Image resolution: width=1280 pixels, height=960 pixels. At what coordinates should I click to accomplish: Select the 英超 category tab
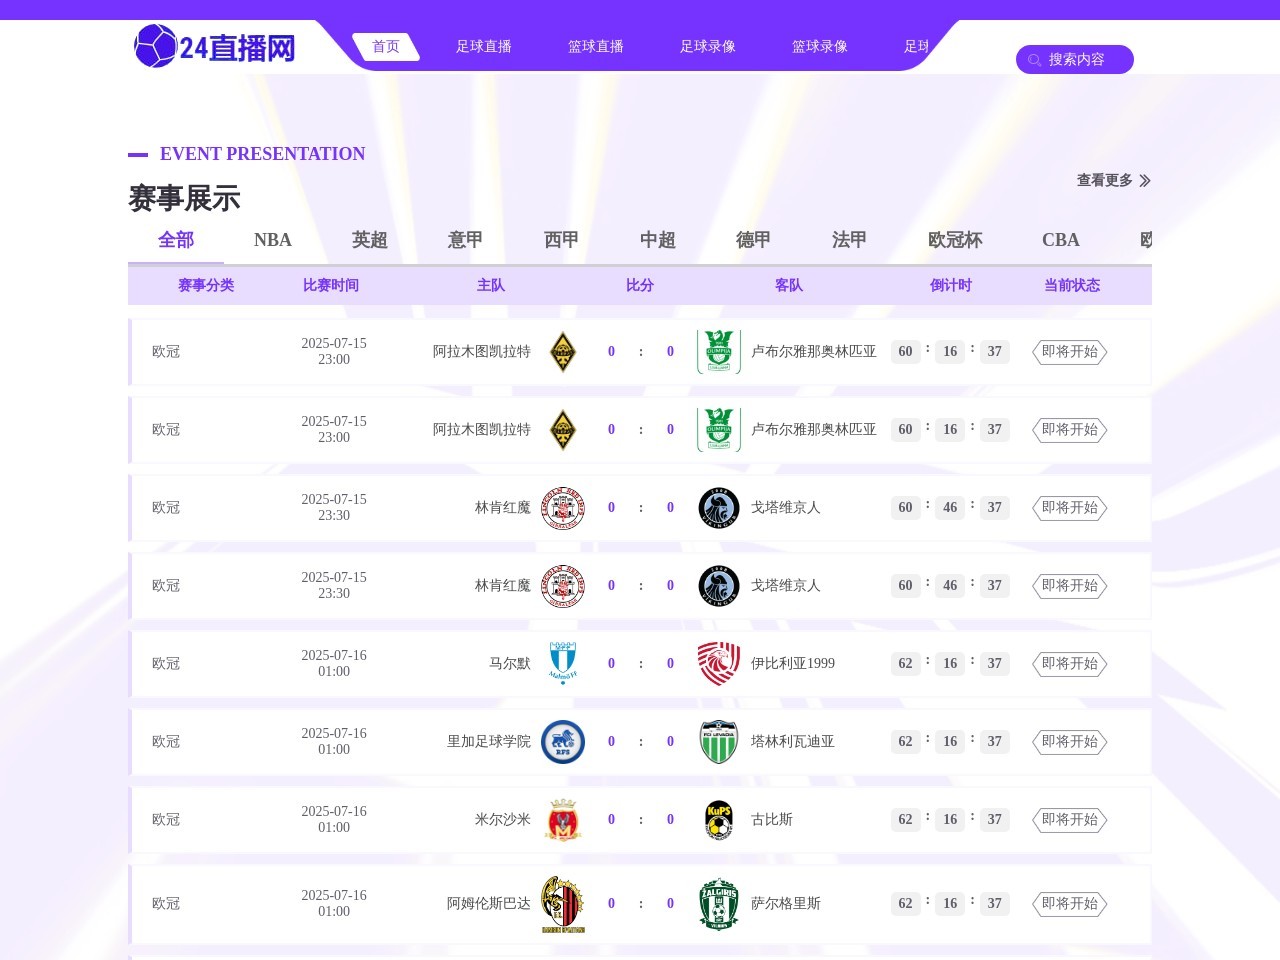(367, 240)
